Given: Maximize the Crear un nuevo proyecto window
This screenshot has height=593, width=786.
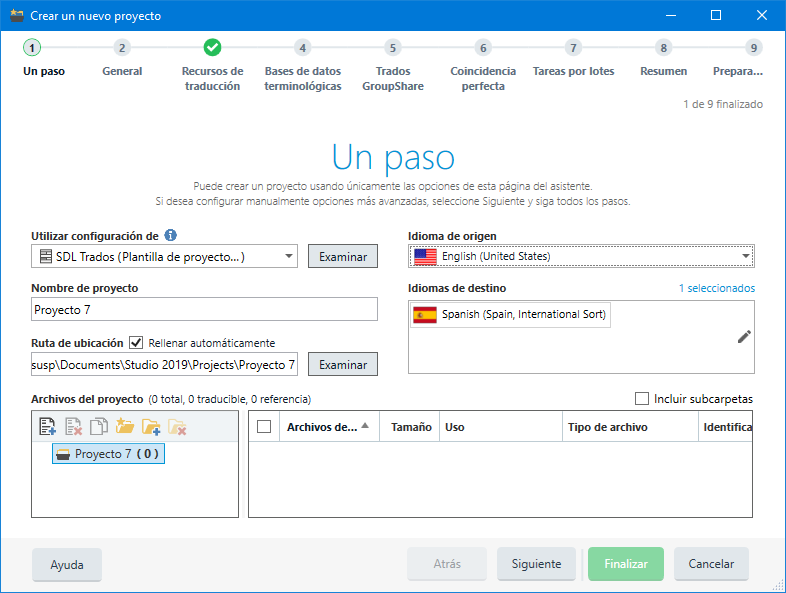Looking at the screenshot, I should click(x=716, y=16).
